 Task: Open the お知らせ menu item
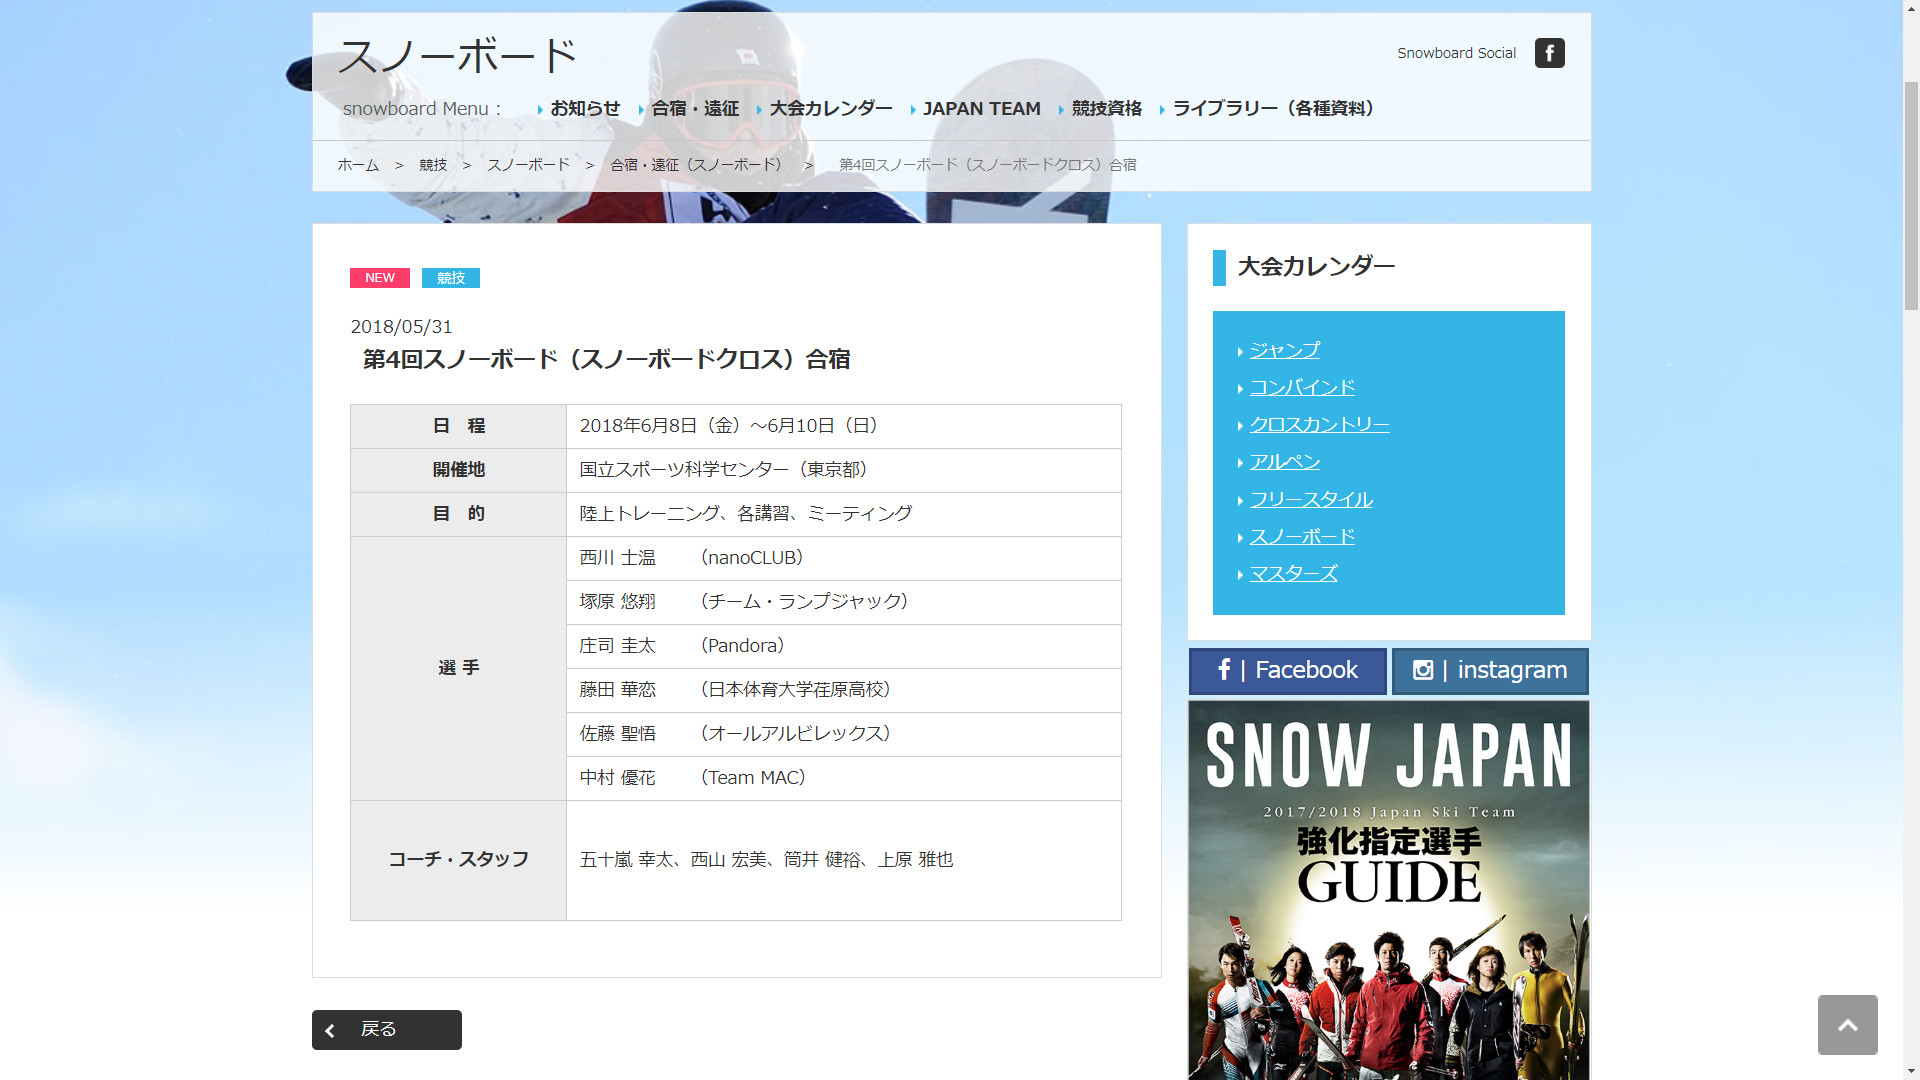click(584, 109)
